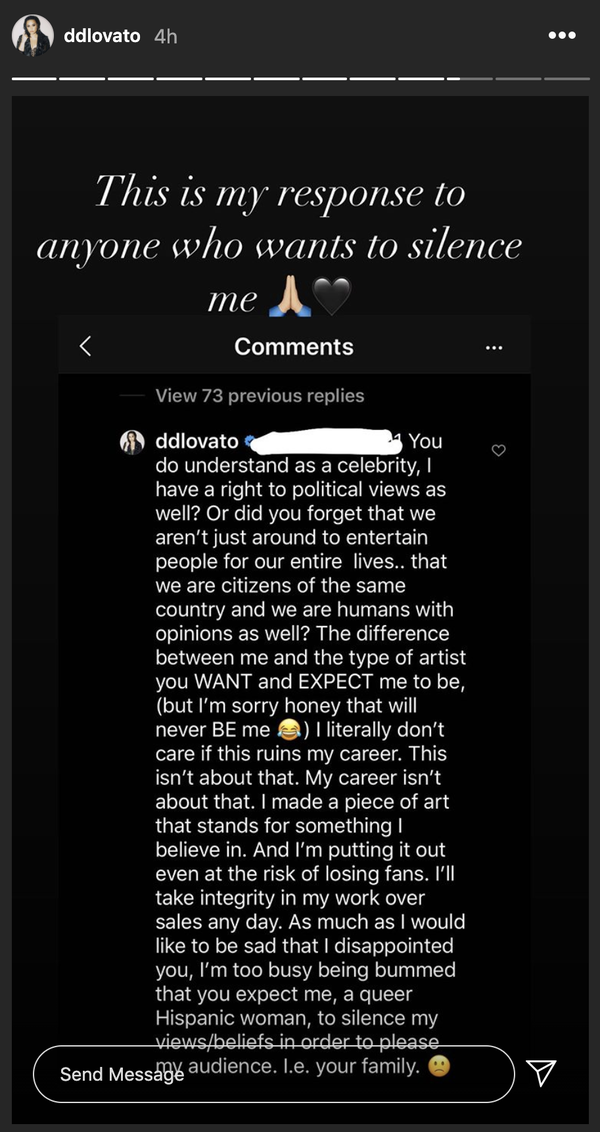Go back using the Comments chevron
This screenshot has height=1132, width=600.
coord(85,346)
